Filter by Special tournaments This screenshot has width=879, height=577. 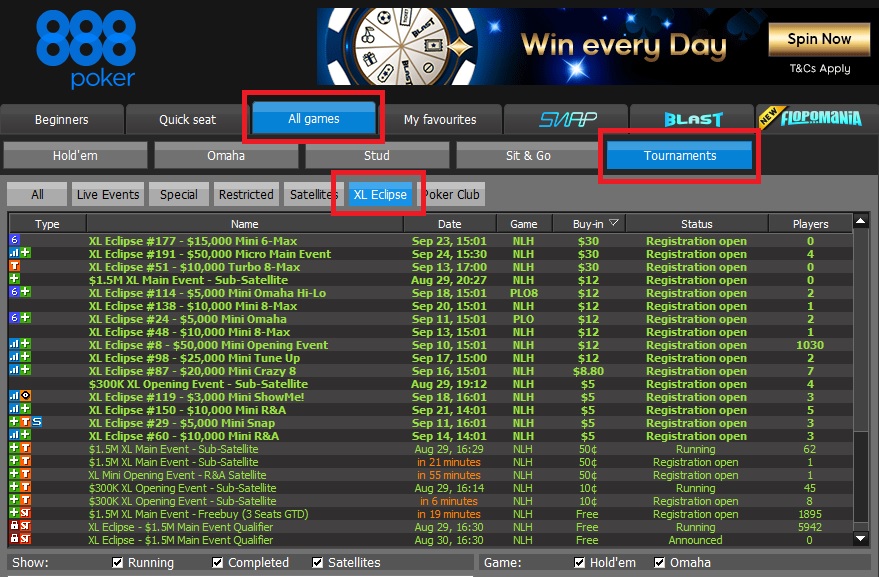click(x=179, y=195)
